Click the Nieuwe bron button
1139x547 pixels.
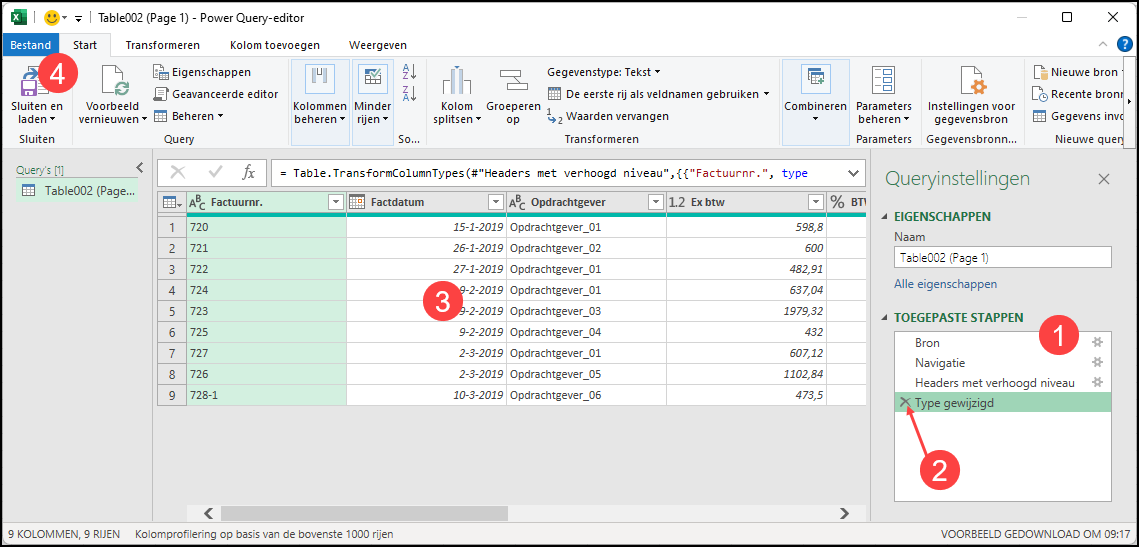(1077, 72)
